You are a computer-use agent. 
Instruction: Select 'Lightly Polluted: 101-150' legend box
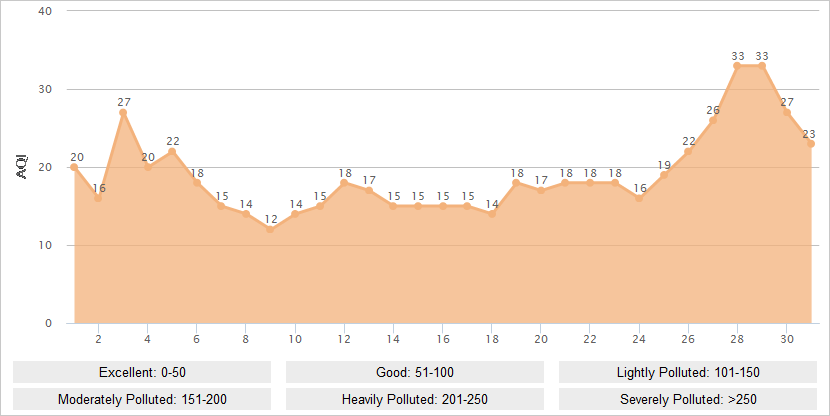(688, 372)
